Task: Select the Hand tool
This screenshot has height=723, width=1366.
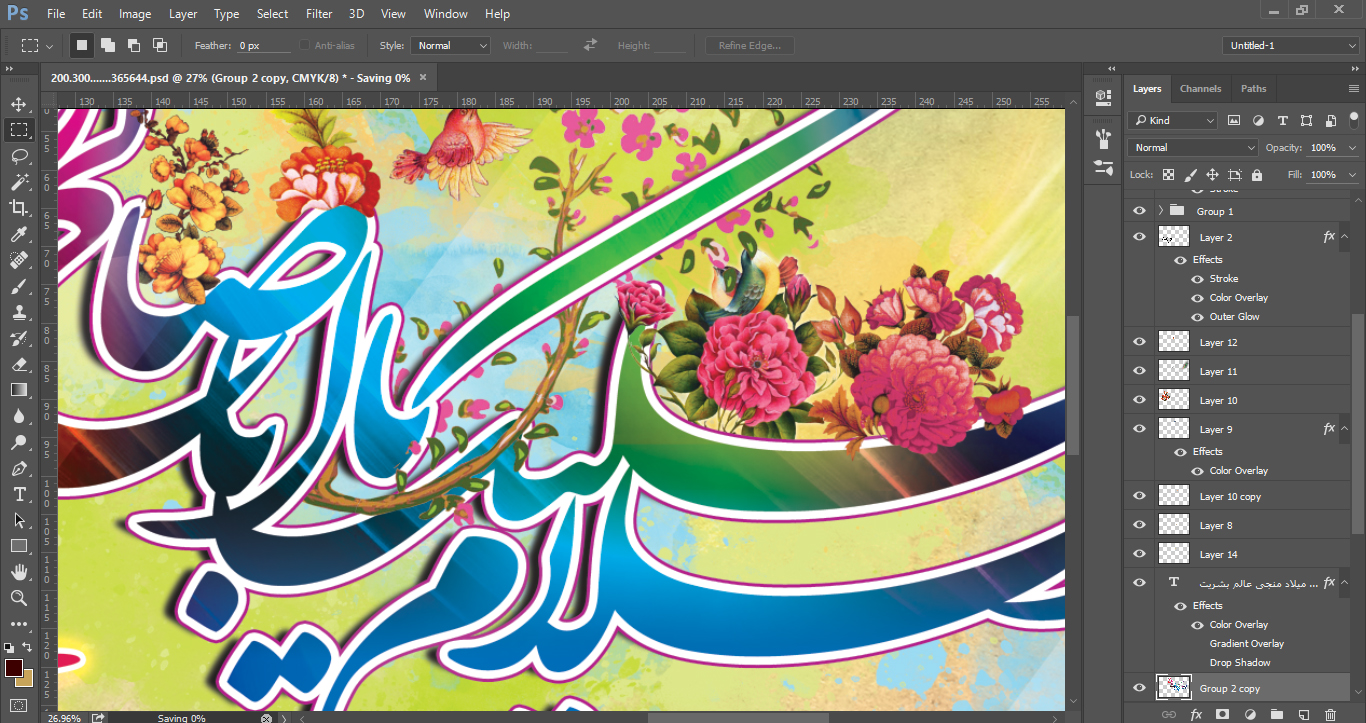Action: [x=19, y=572]
